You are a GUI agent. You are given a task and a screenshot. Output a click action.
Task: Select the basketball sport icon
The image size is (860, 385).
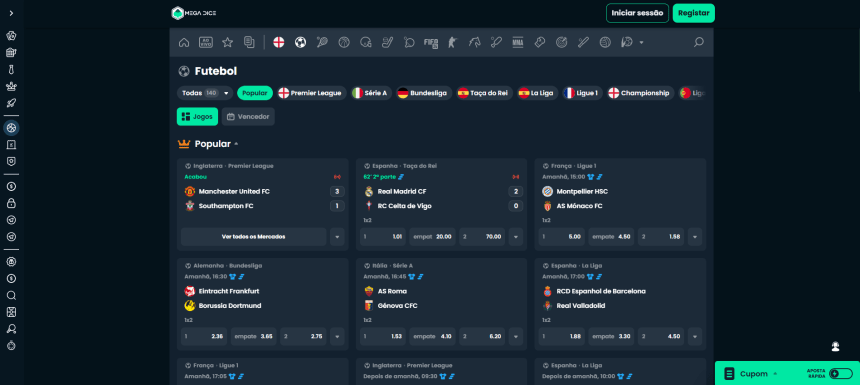344,42
